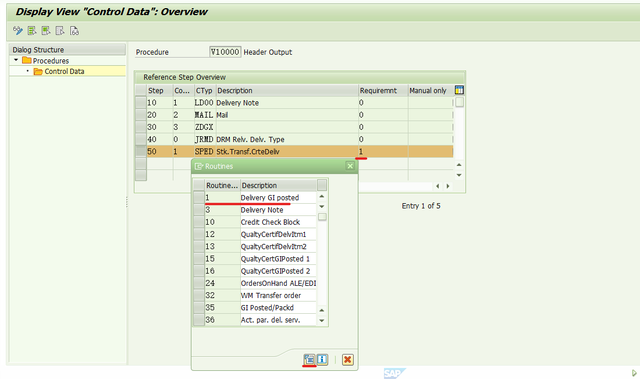
Task: Select the row selector for routine 3 Delivery Note
Action: pos(199,210)
